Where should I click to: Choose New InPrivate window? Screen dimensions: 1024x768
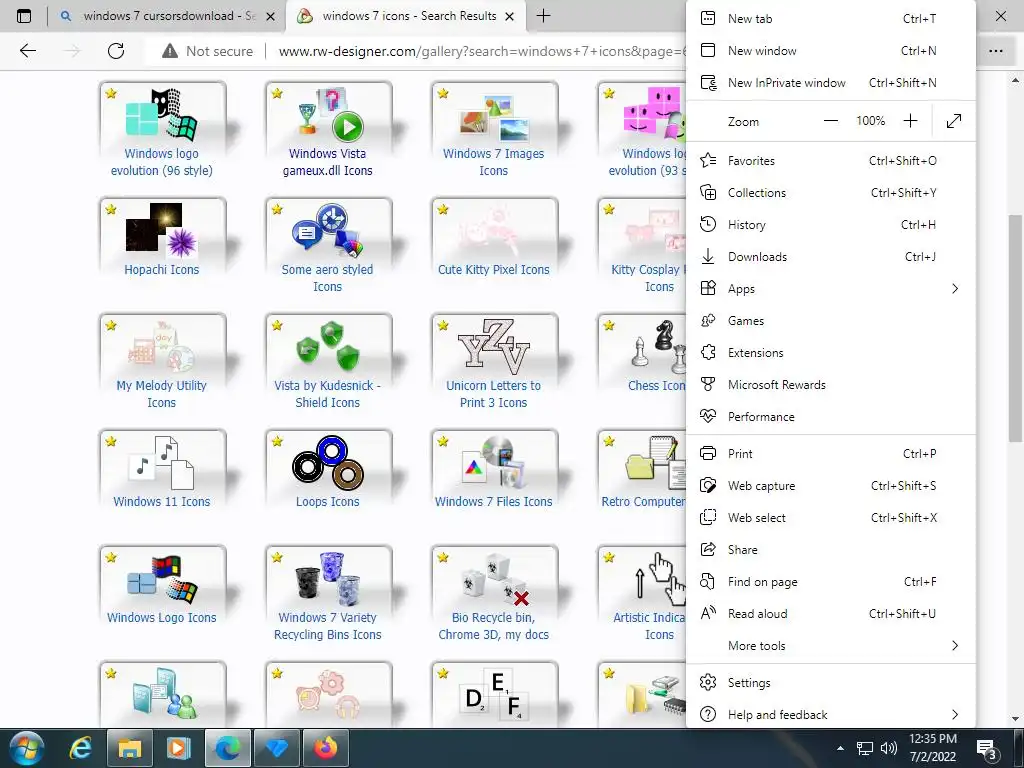(831, 82)
